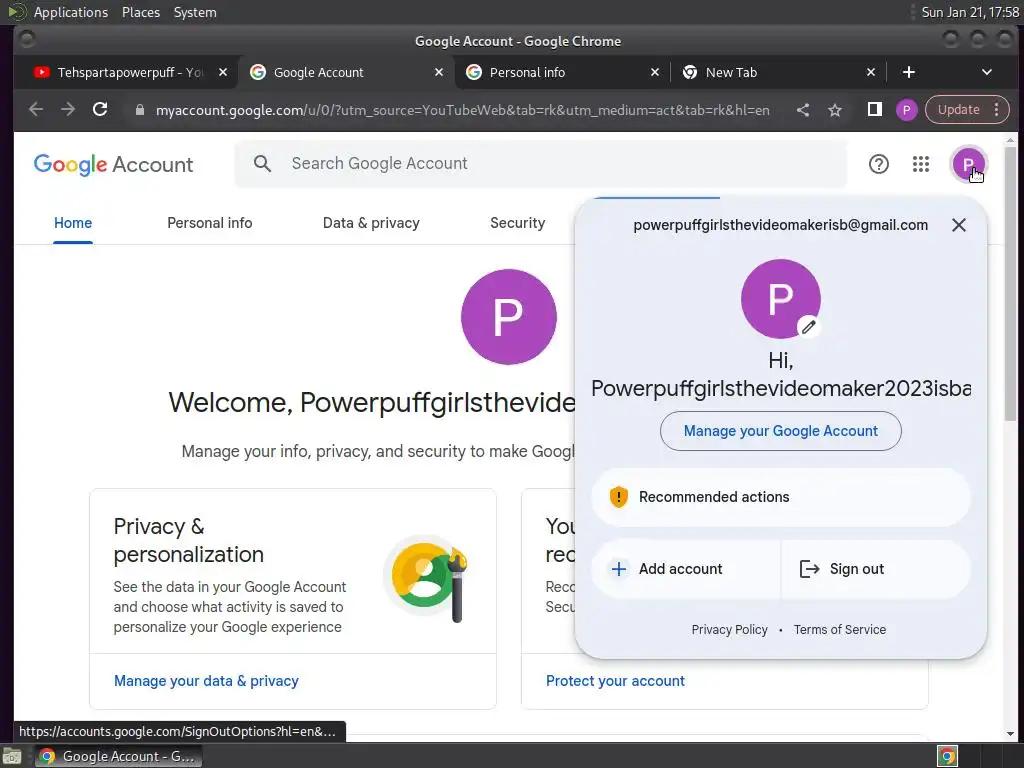Reload the page with the refresh icon
Image resolution: width=1024 pixels, height=768 pixels.
pyautogui.click(x=100, y=110)
